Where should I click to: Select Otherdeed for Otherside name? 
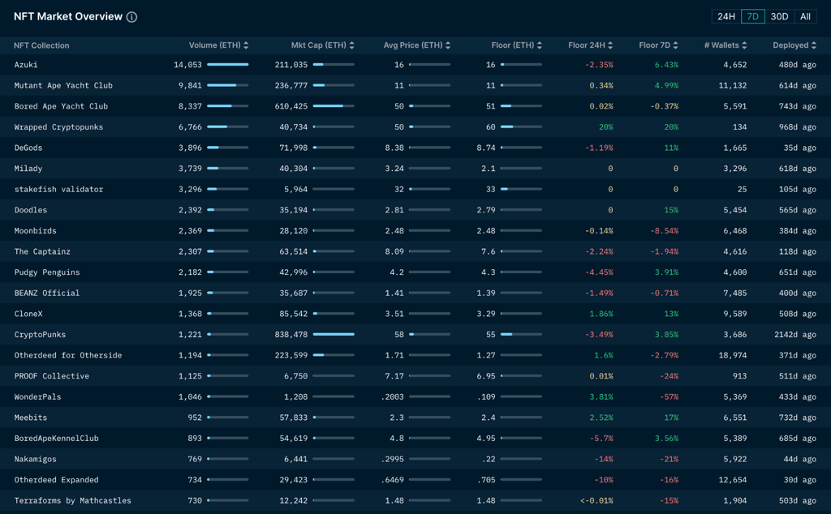click(68, 355)
